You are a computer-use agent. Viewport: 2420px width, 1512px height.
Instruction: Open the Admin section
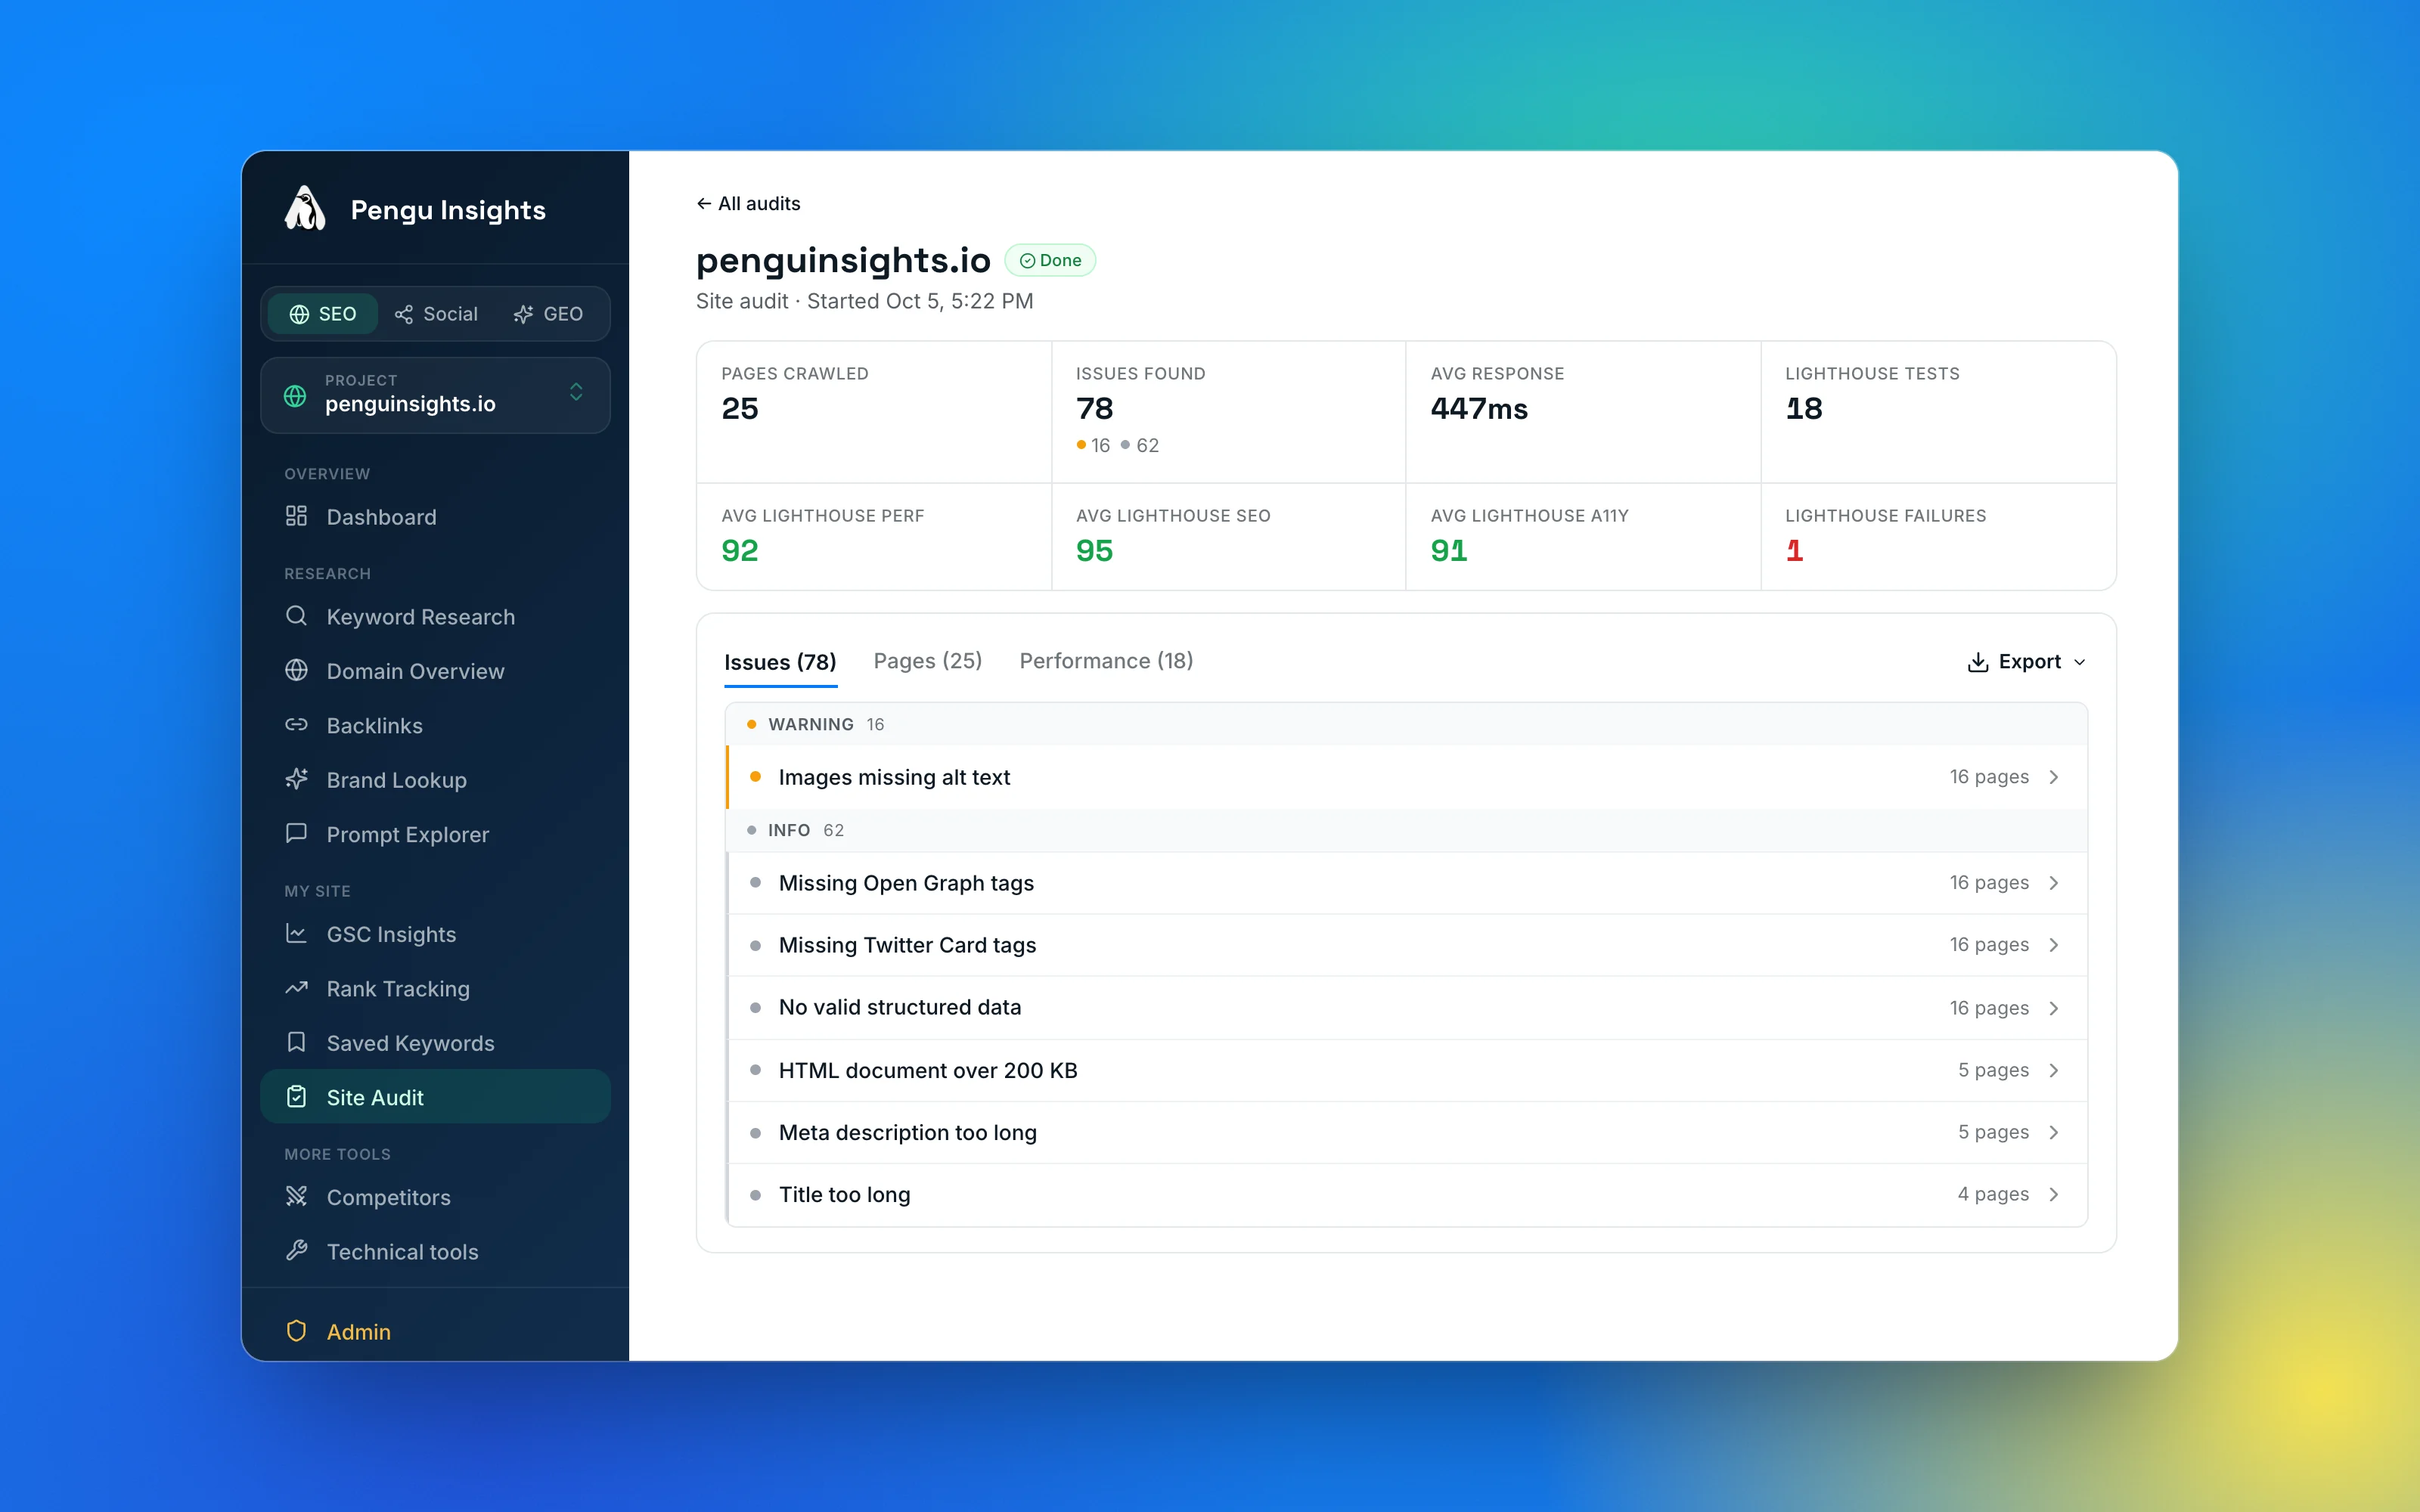pos(435,1331)
